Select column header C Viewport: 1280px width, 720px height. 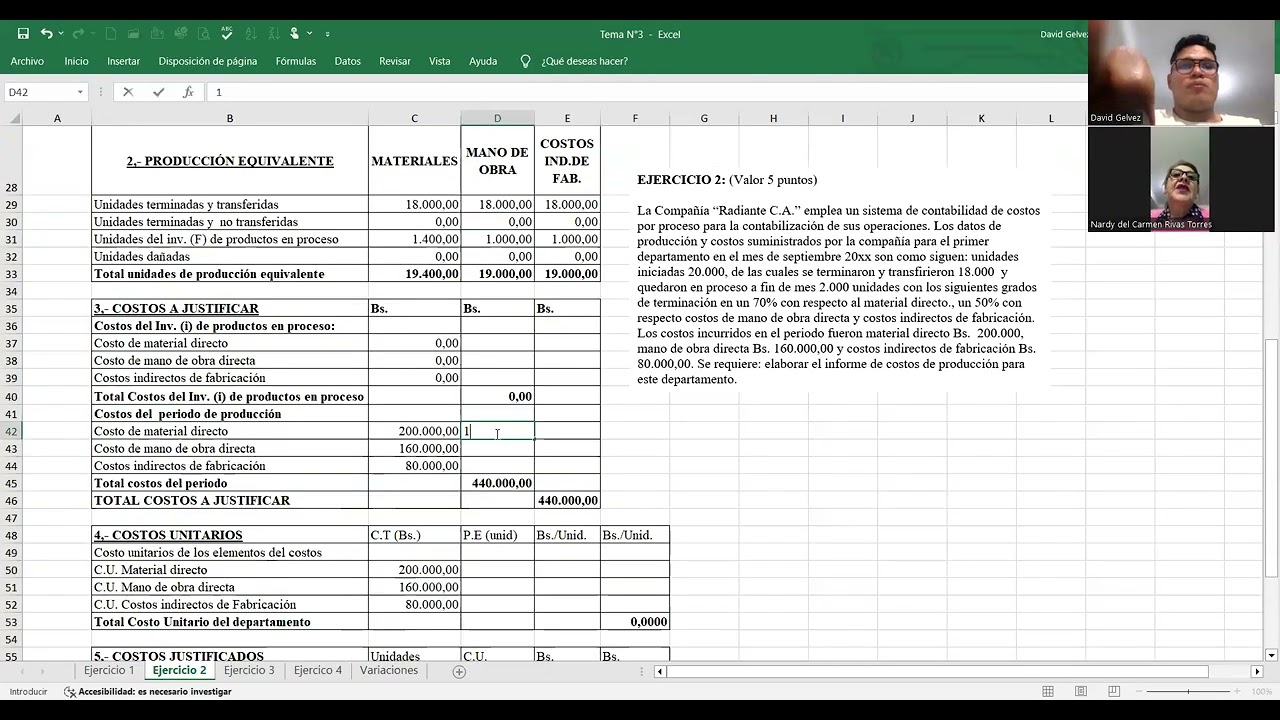[x=414, y=118]
